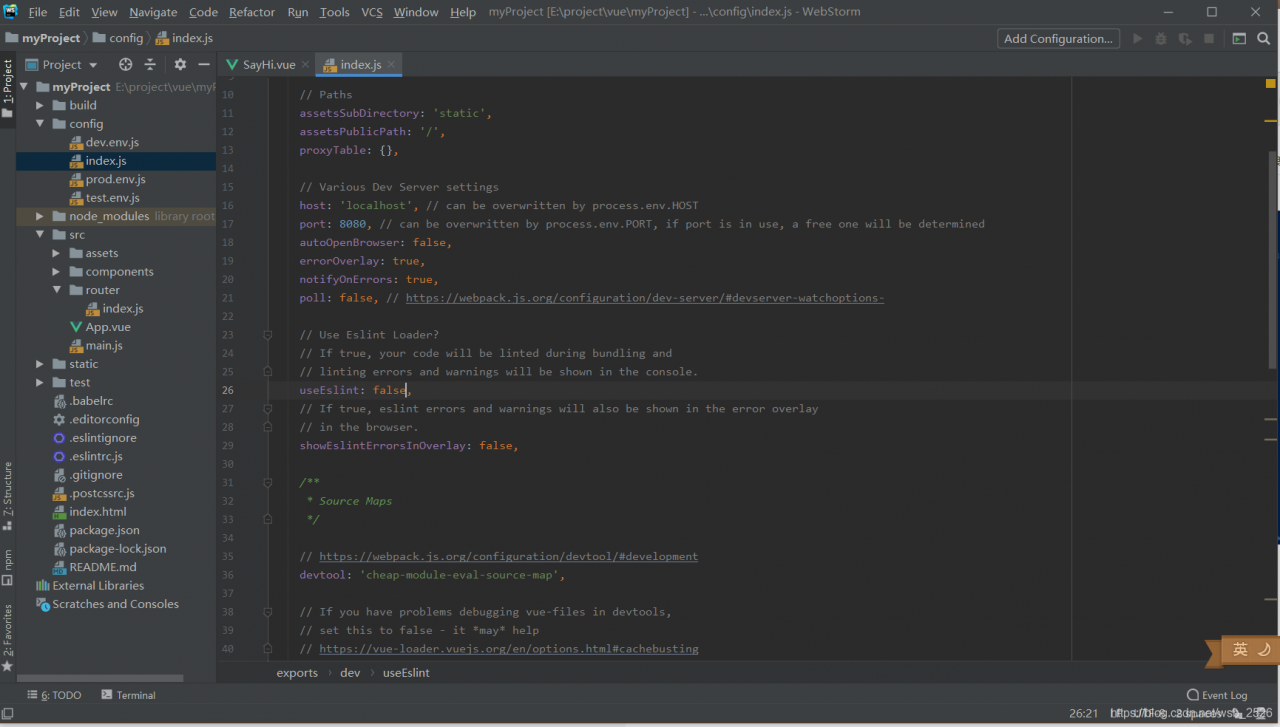The width and height of the screenshot is (1280, 727).
Task: Click the Run configuration play icon
Action: 1137,38
